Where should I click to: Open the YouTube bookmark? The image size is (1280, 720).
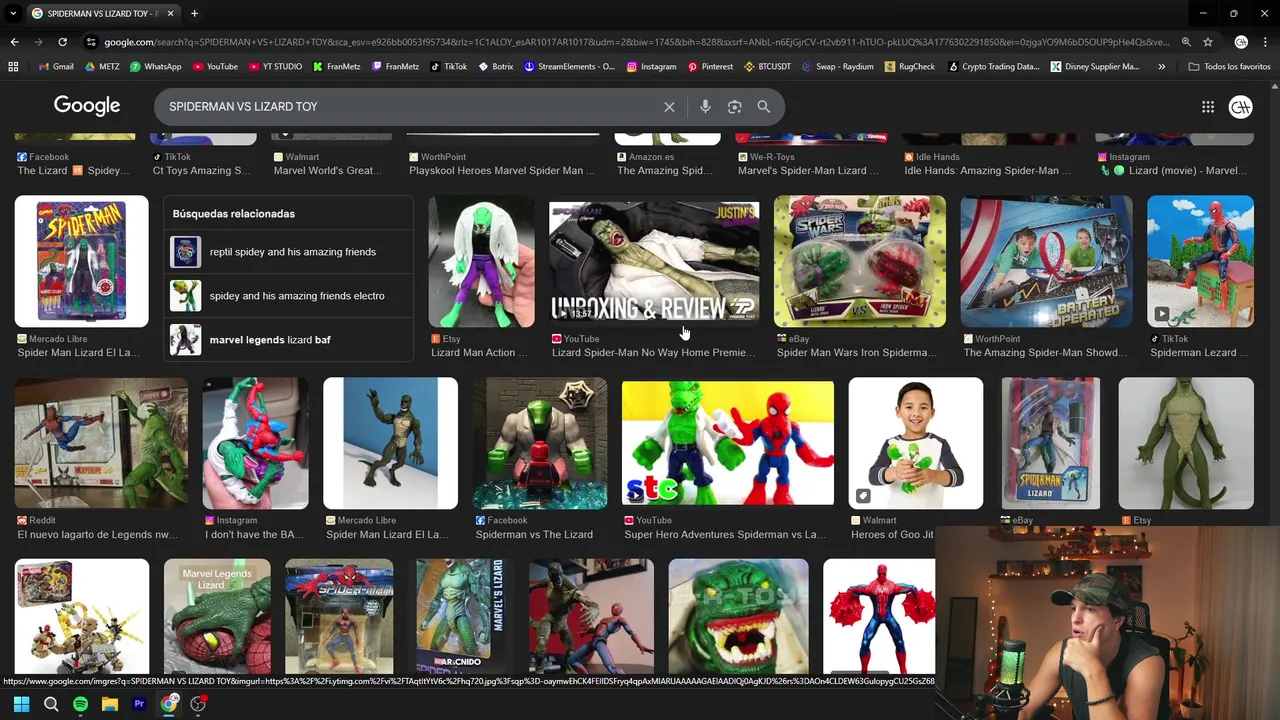click(215, 67)
